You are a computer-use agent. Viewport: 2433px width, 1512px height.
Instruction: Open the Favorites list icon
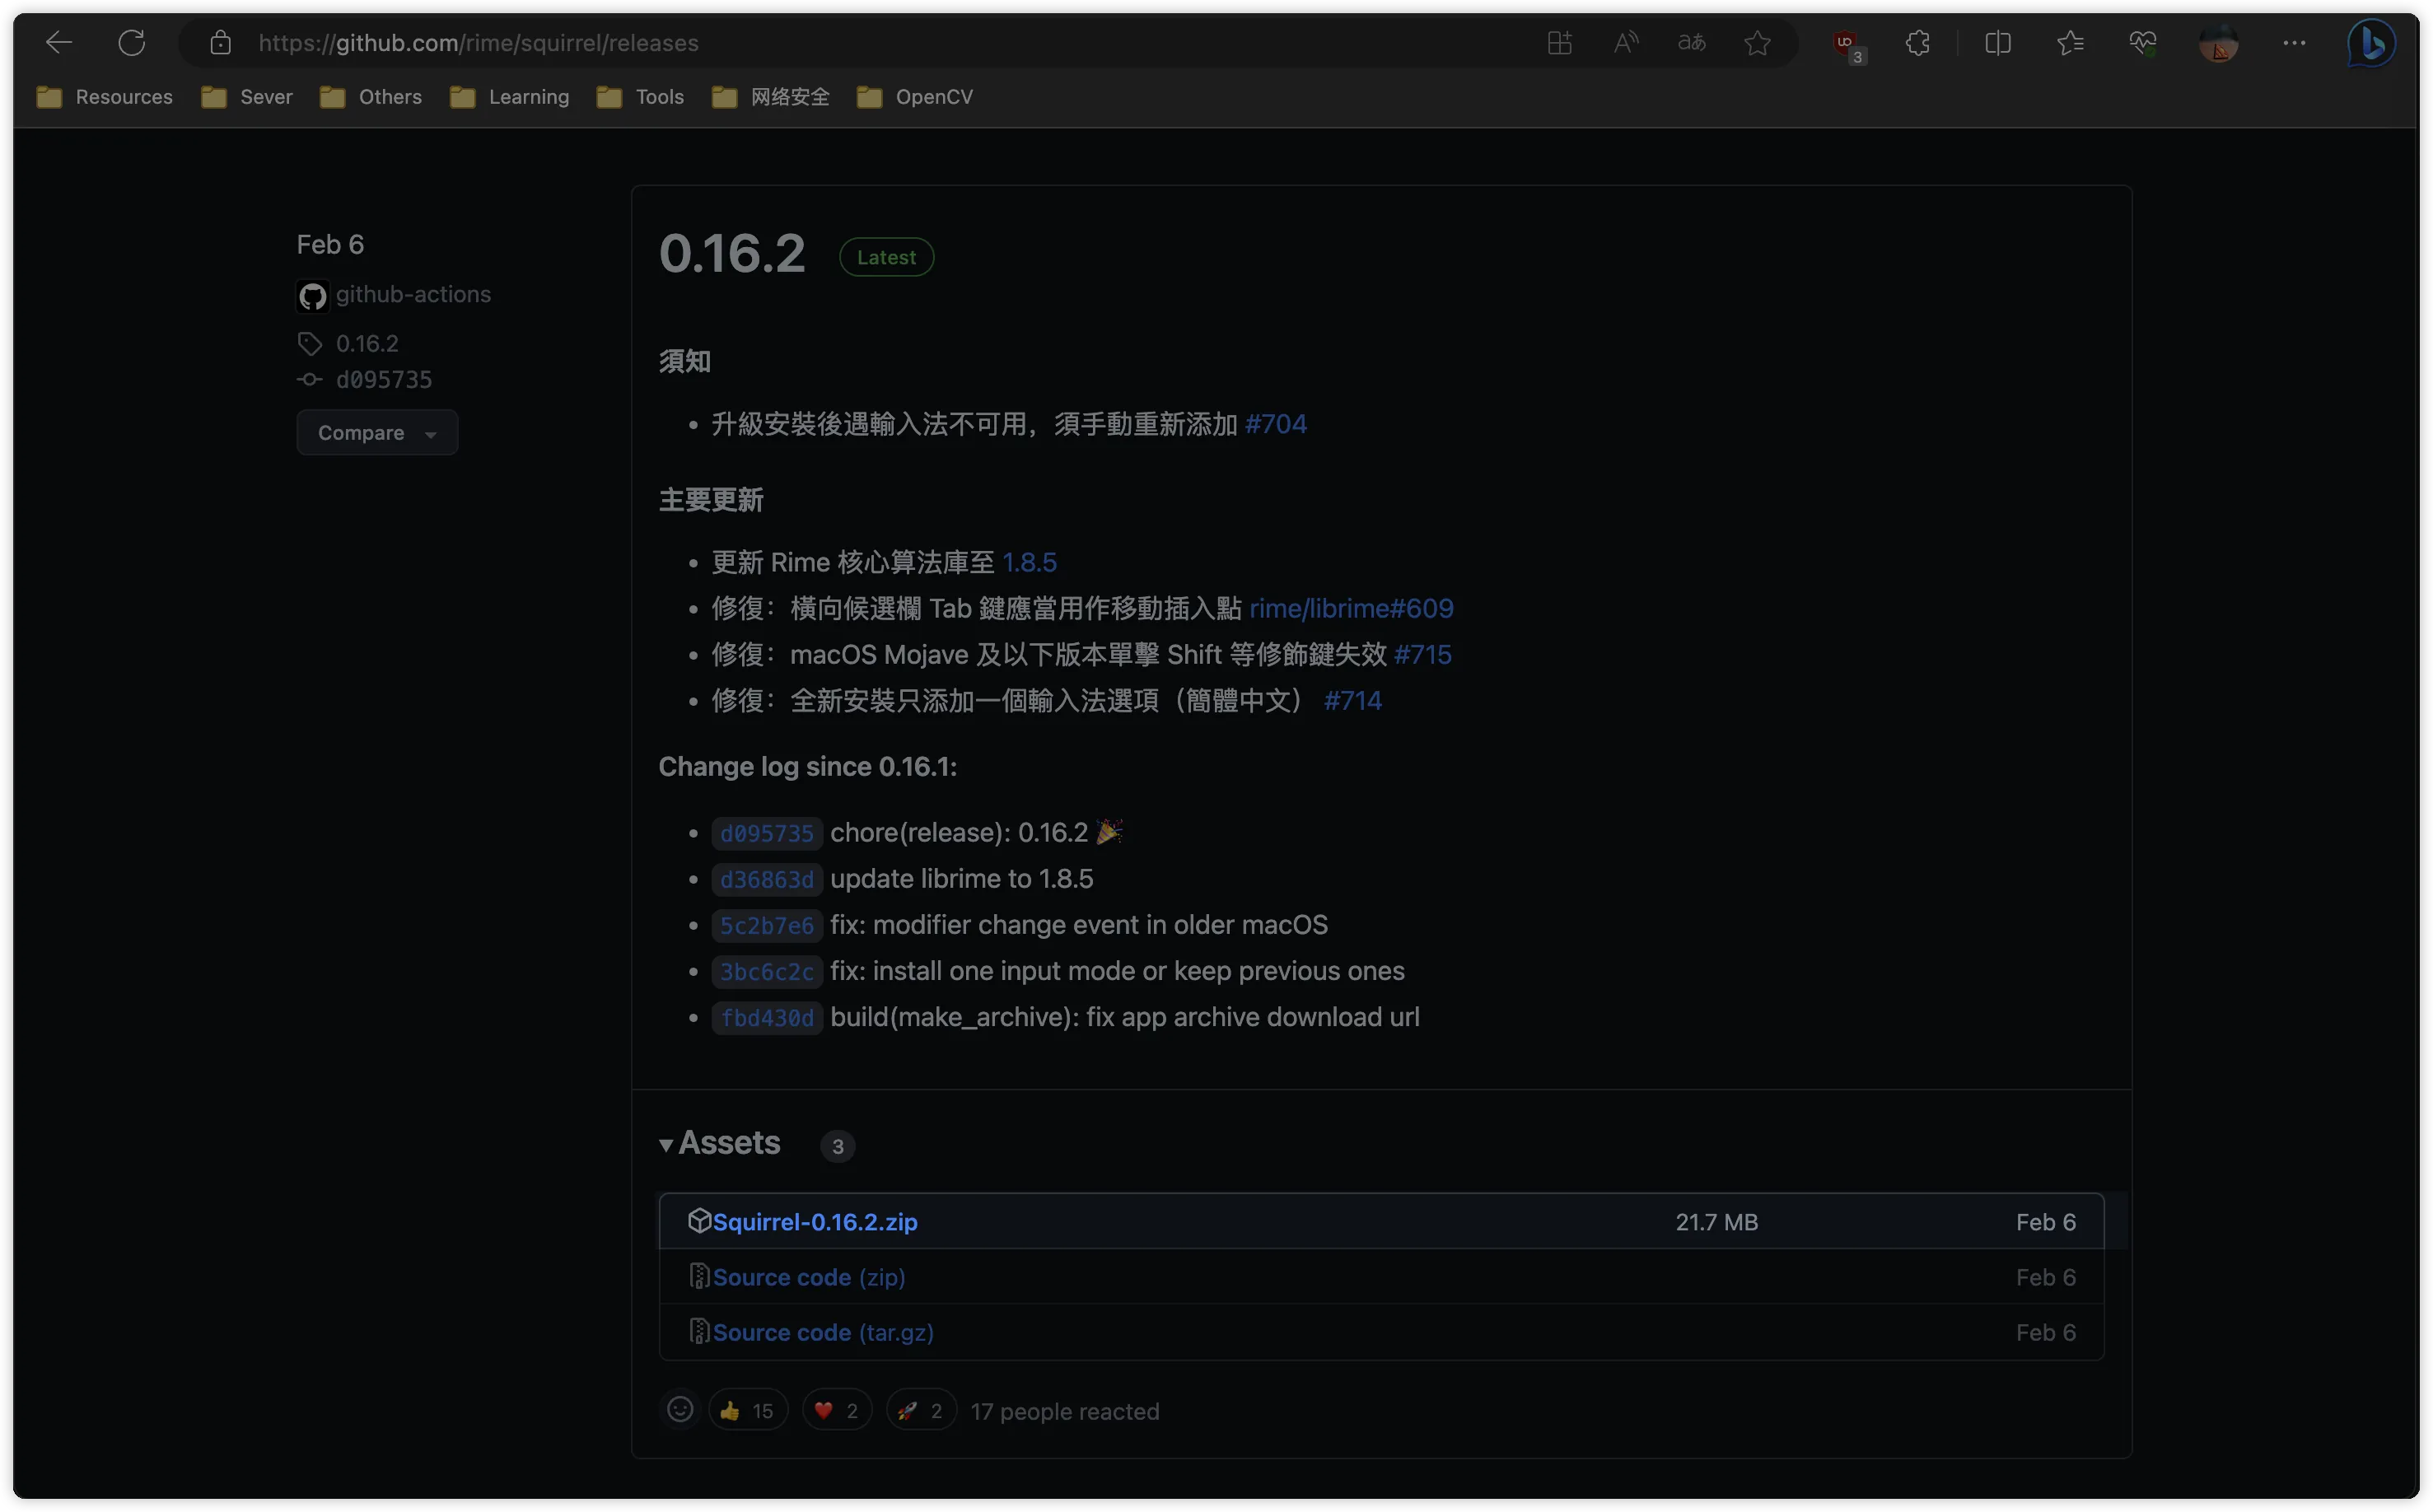pyautogui.click(x=2069, y=42)
